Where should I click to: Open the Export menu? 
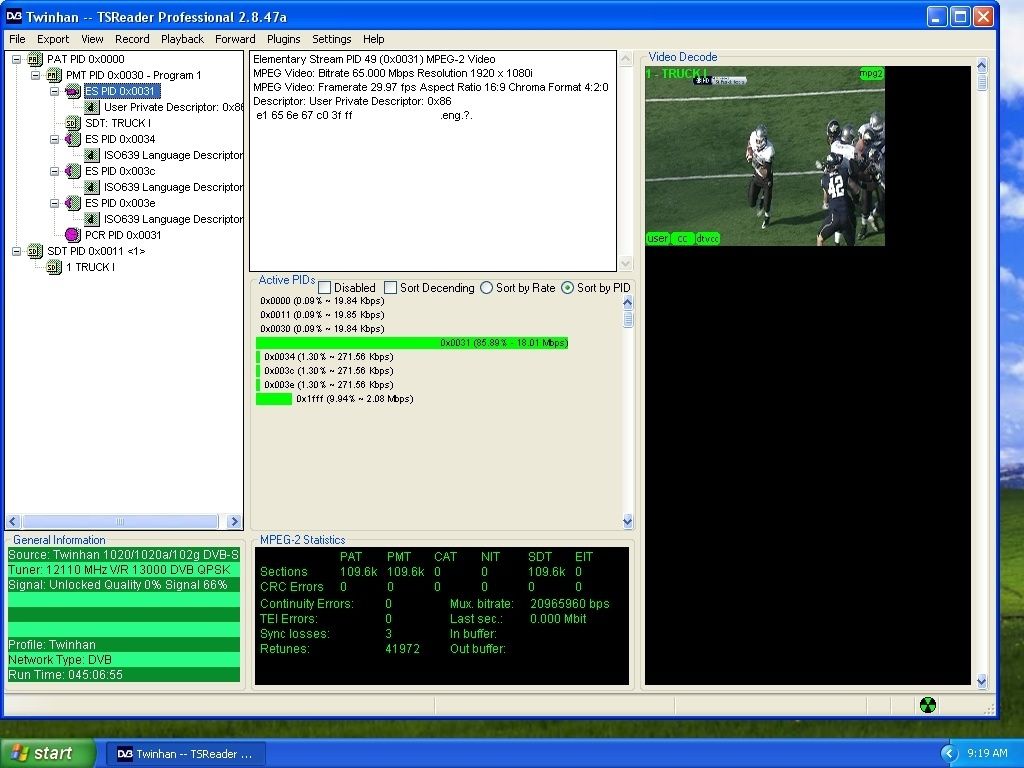coord(53,39)
